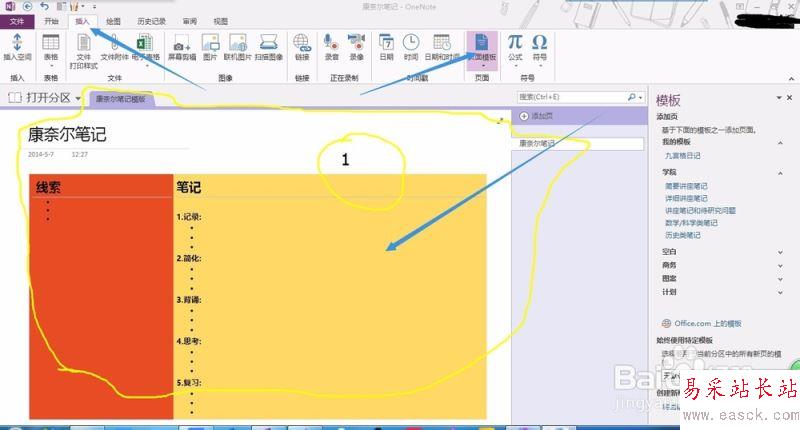800x430 pixels.
Task: Expand page to full view with arrow icon
Action: coord(501,120)
